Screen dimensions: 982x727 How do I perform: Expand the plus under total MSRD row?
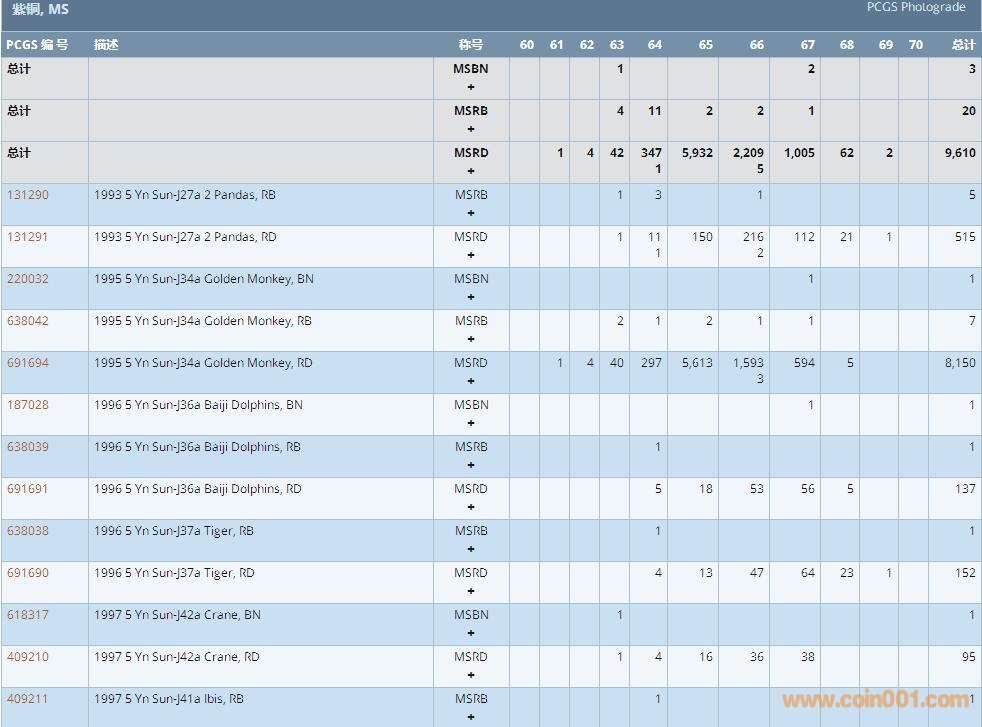[x=471, y=171]
